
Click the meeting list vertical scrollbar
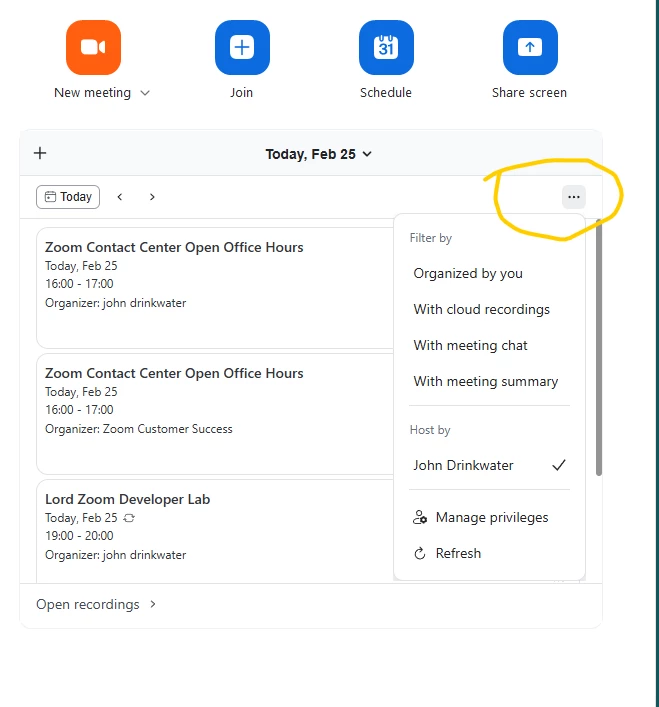599,347
